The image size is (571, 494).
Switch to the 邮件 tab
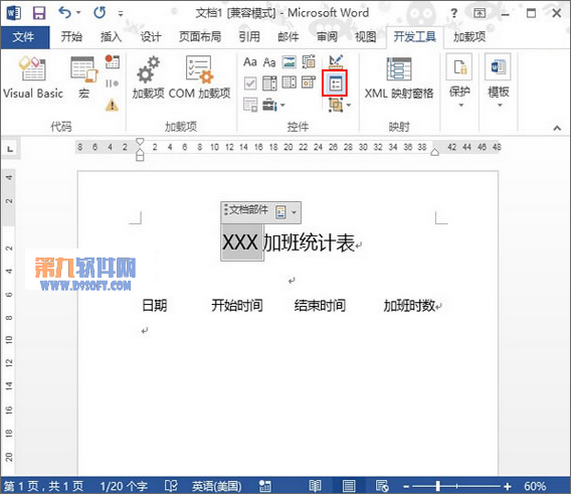click(x=288, y=37)
